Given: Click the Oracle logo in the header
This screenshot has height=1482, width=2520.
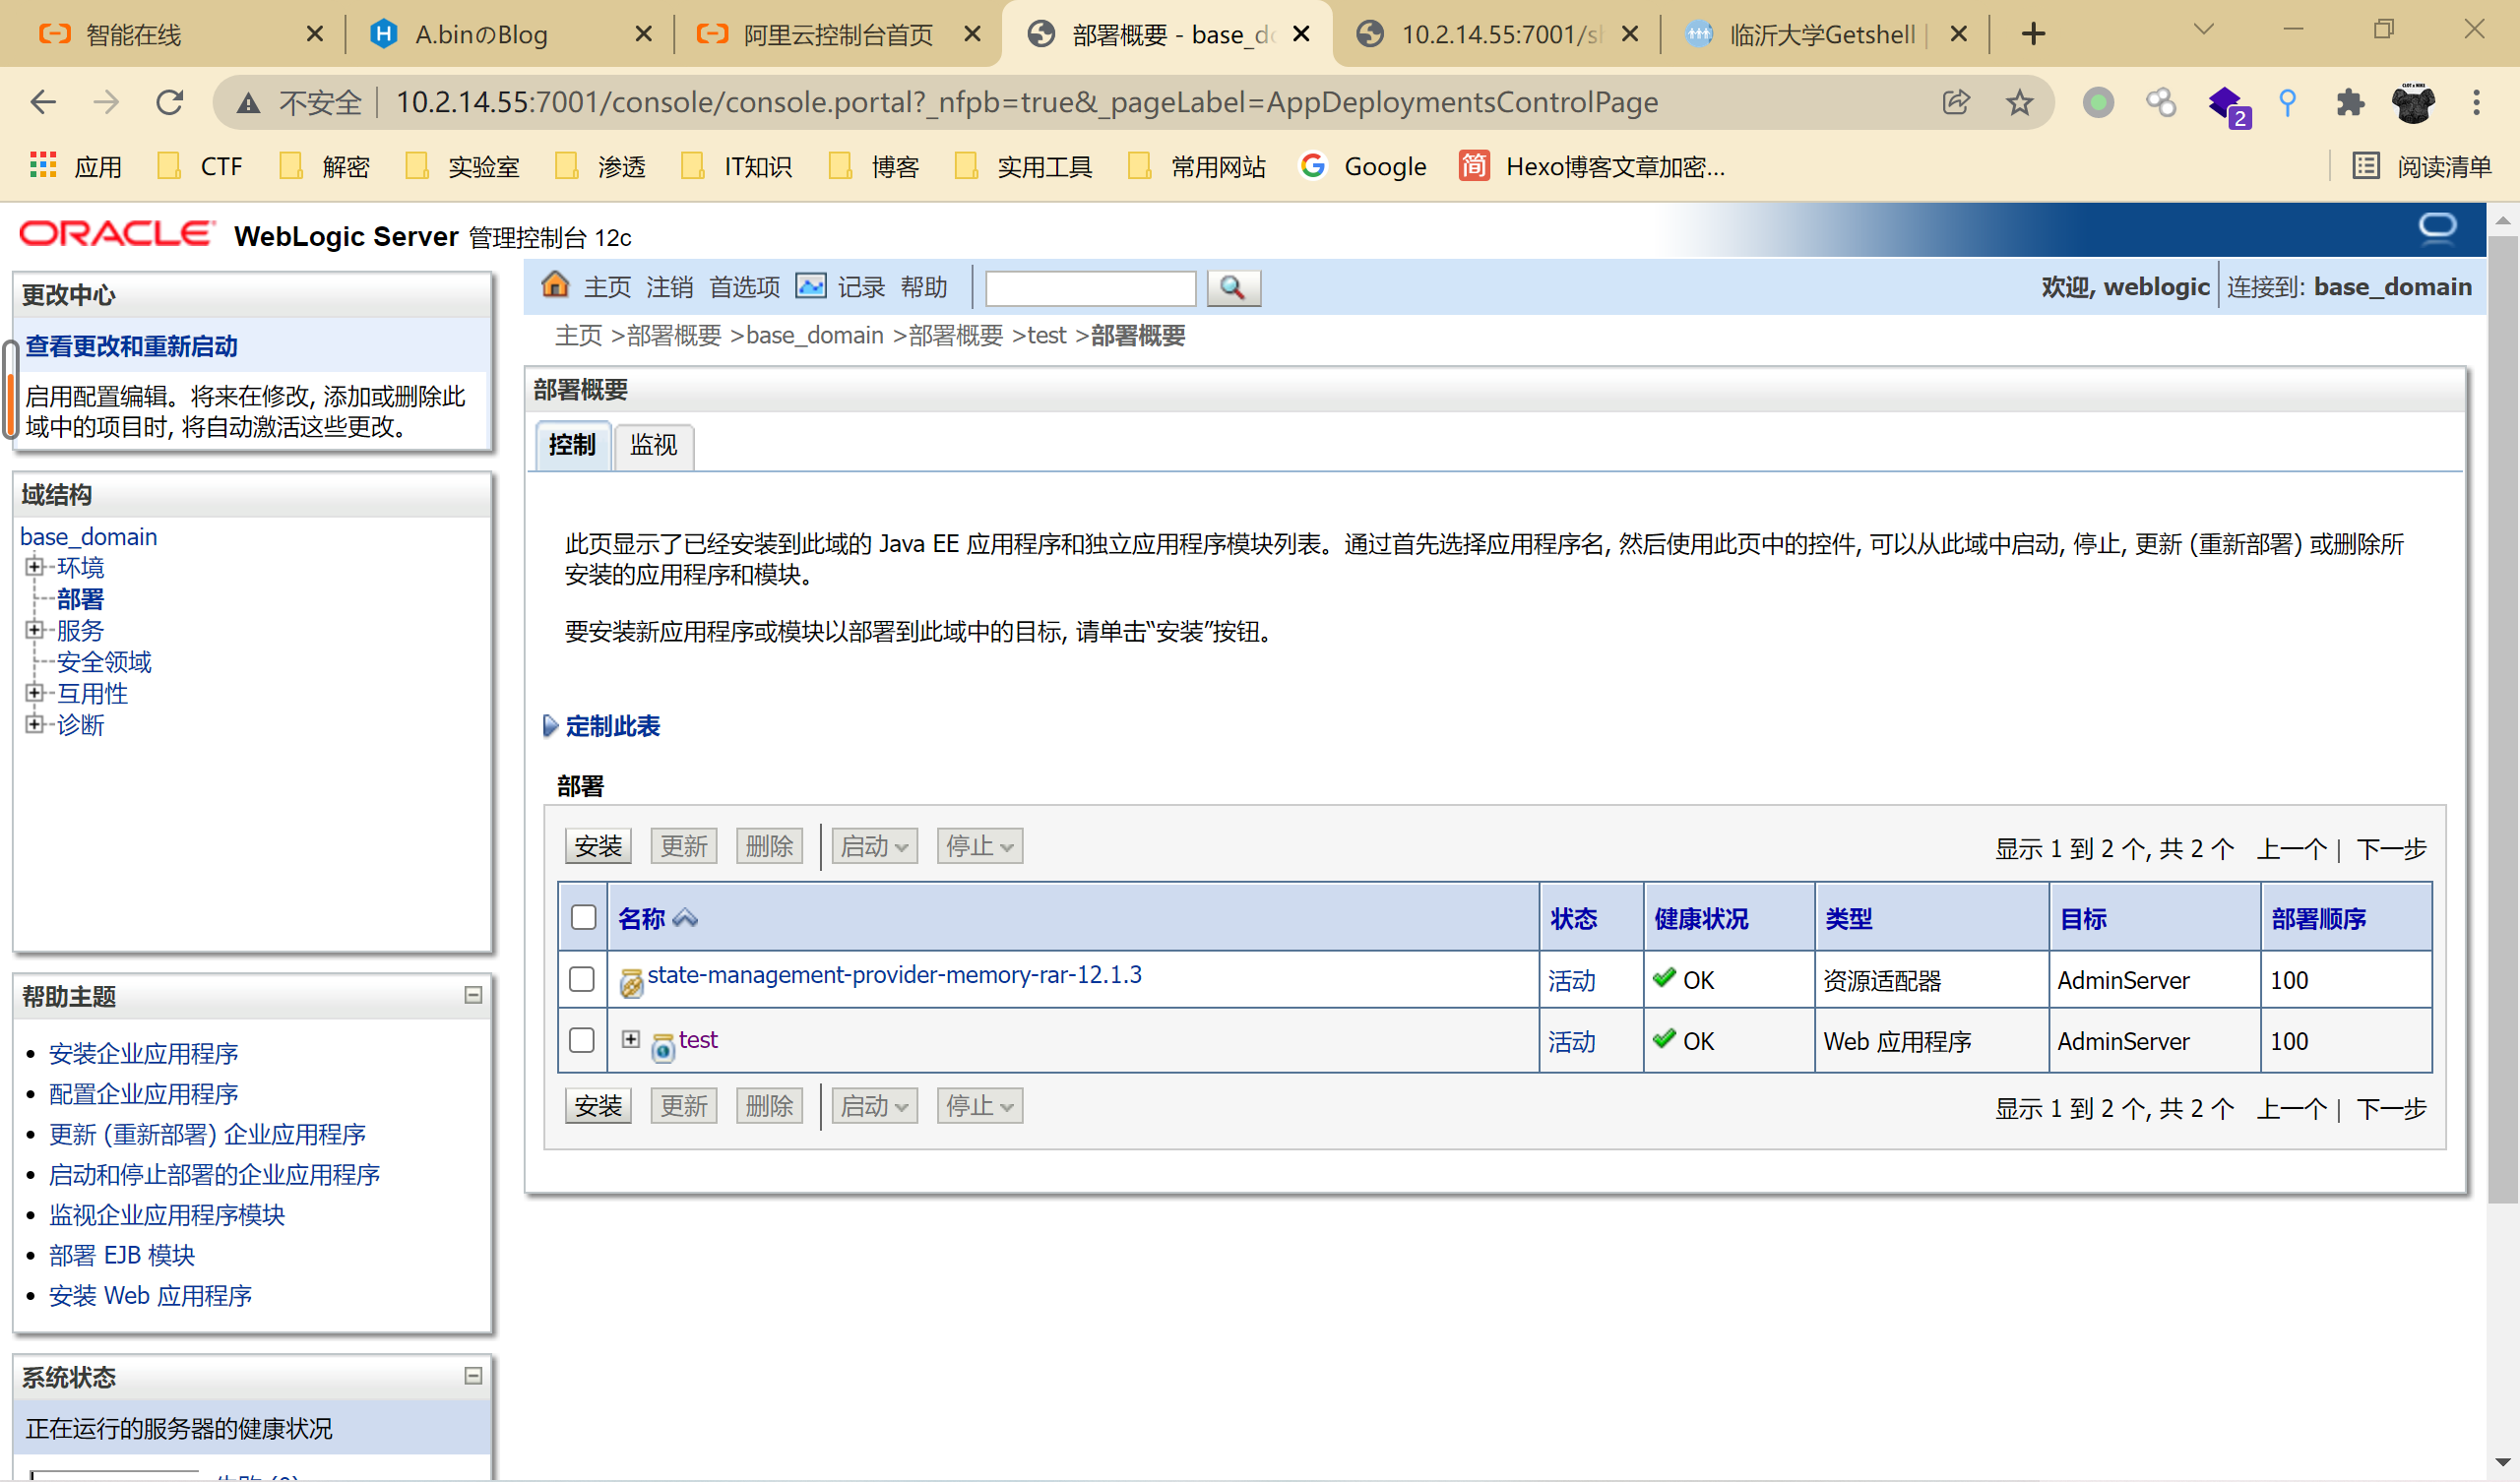Looking at the screenshot, I should pos(117,234).
